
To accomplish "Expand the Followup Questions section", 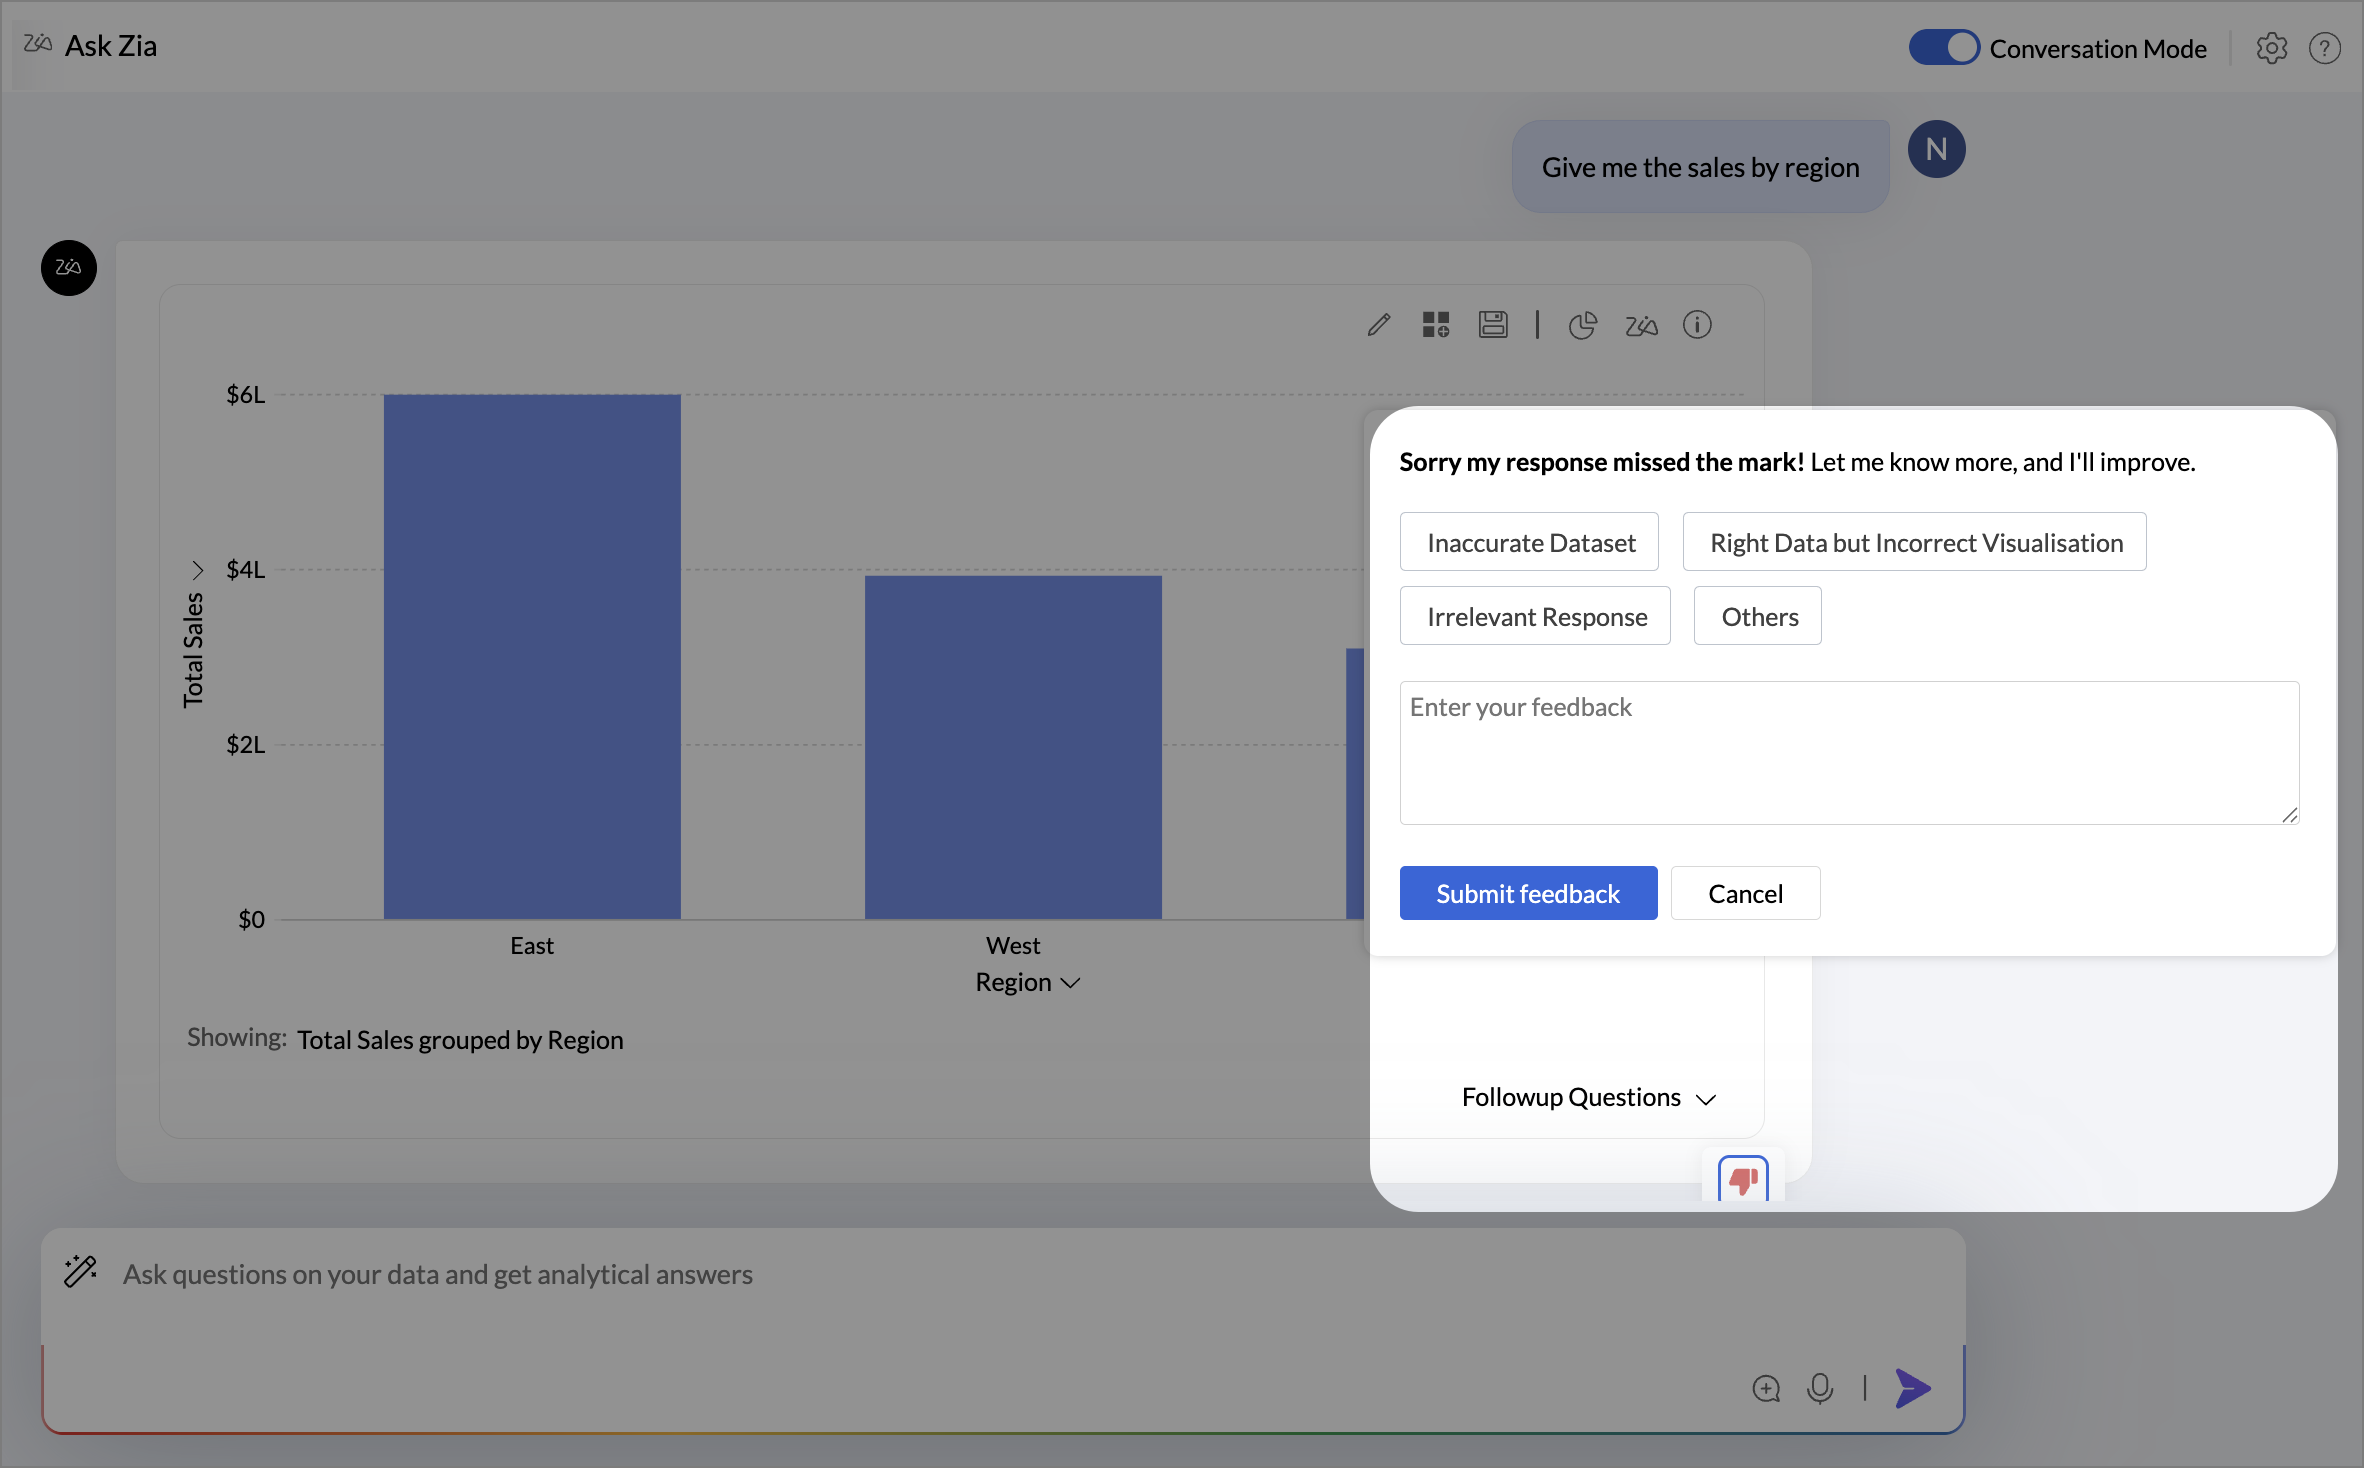I will [x=1588, y=1097].
